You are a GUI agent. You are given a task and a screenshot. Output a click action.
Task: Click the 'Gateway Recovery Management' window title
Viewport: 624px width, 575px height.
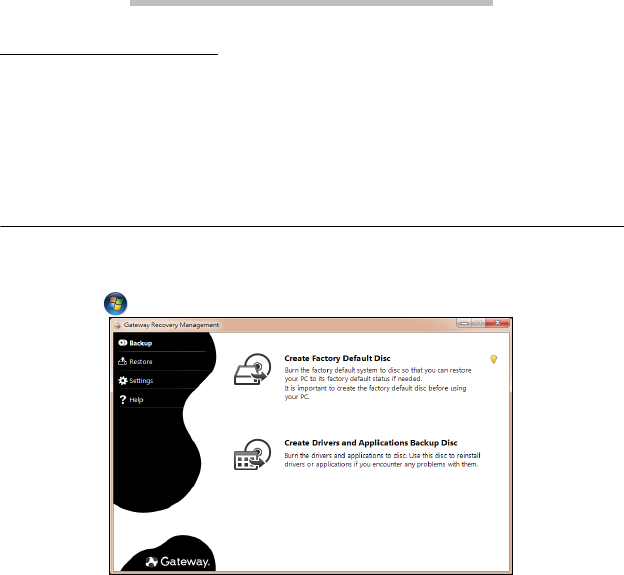(171, 325)
